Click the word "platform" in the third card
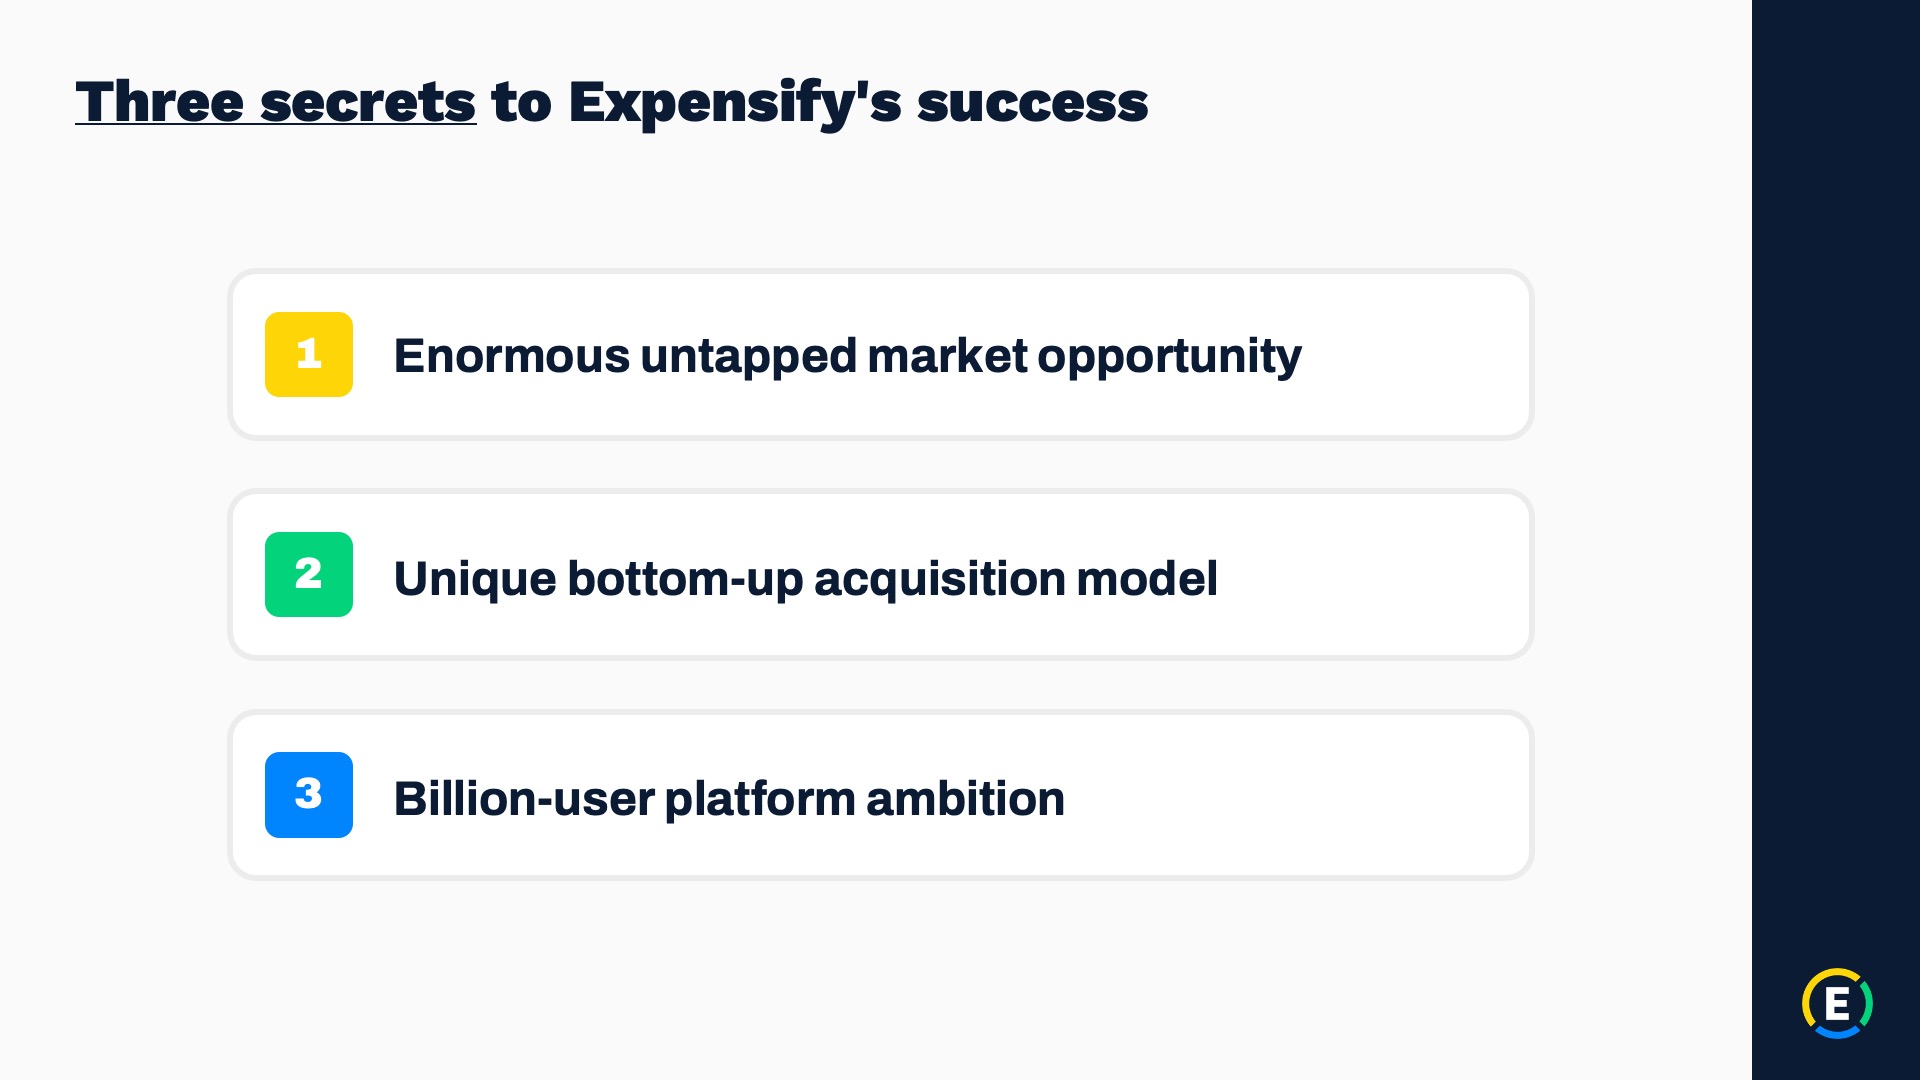Image resolution: width=1920 pixels, height=1080 pixels. pyautogui.click(x=759, y=799)
